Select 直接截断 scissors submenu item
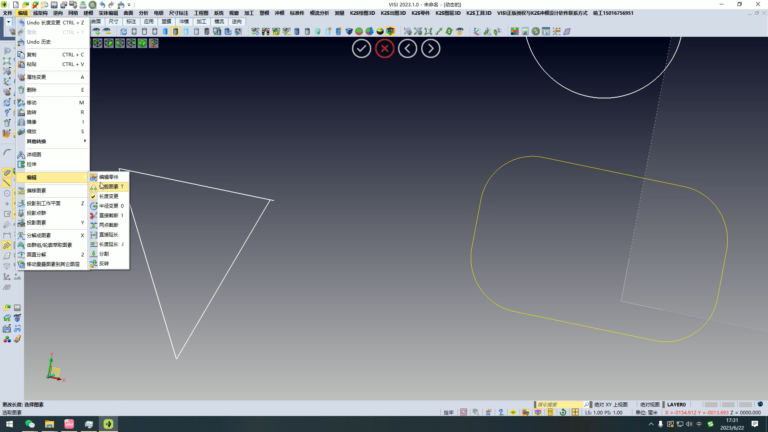Screen dimensions: 768x432 109,215
